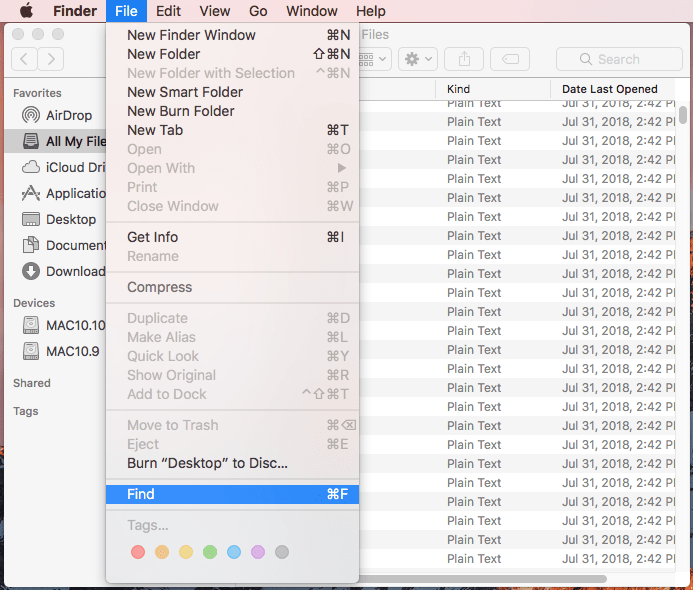Image resolution: width=693 pixels, height=590 pixels.
Task: Open Desktop folder in sidebar
Action: point(56,220)
